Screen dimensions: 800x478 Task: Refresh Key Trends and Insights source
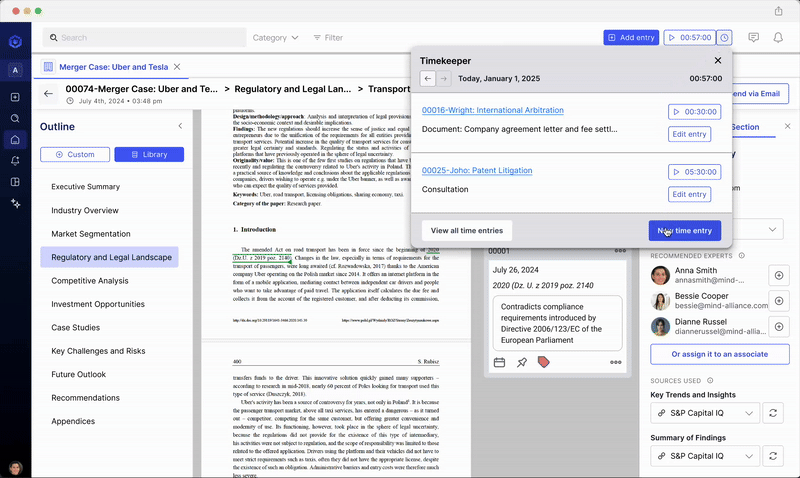coord(773,413)
